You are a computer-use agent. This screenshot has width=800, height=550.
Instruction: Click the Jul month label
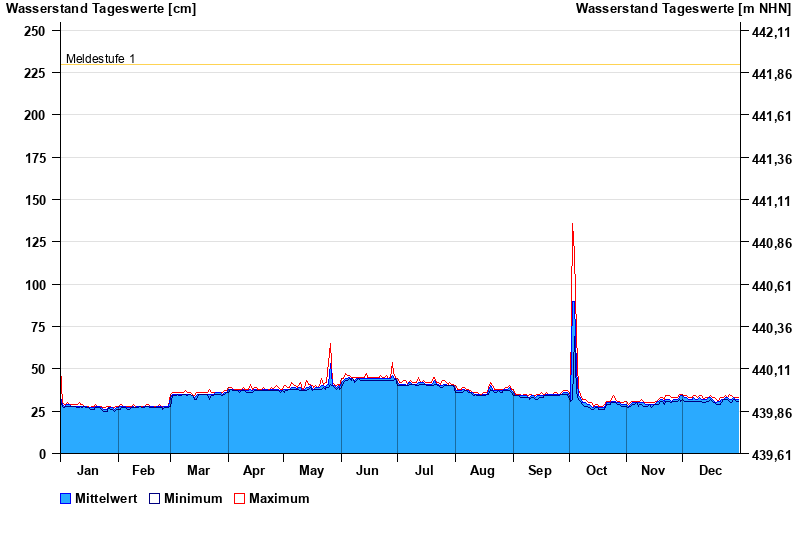point(425,470)
